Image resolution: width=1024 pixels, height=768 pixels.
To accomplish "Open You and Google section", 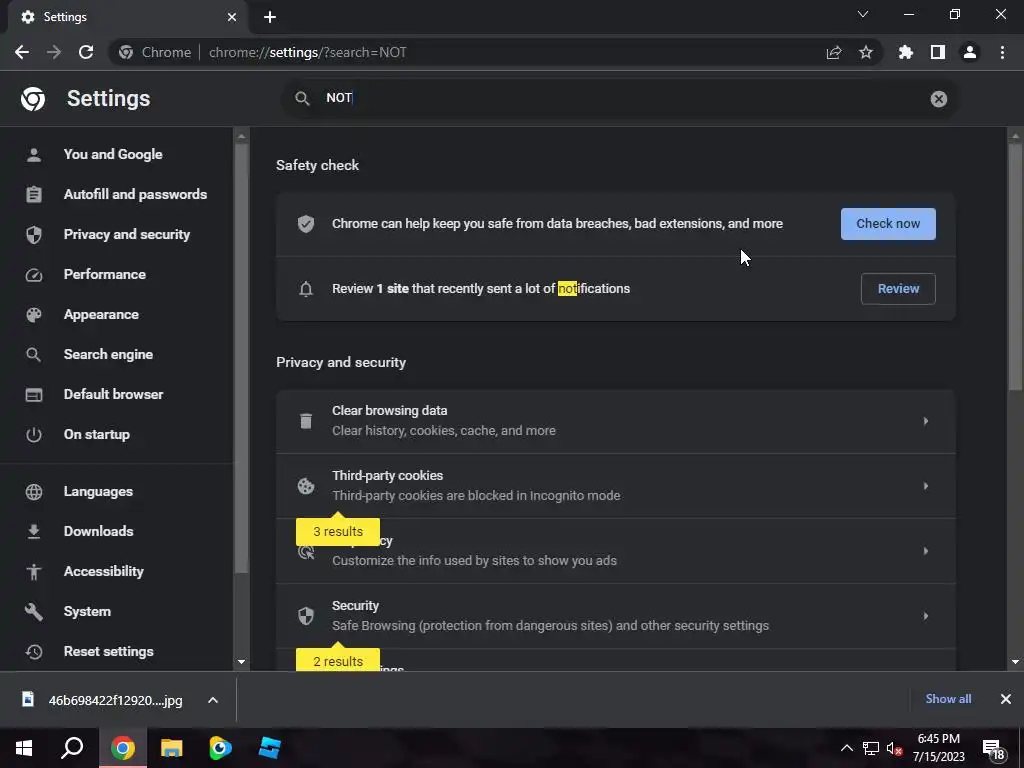I will coord(112,155).
